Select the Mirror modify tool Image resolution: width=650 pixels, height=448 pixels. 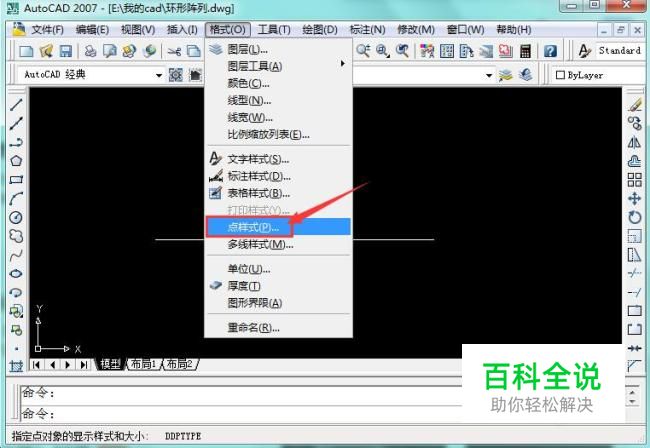click(634, 142)
